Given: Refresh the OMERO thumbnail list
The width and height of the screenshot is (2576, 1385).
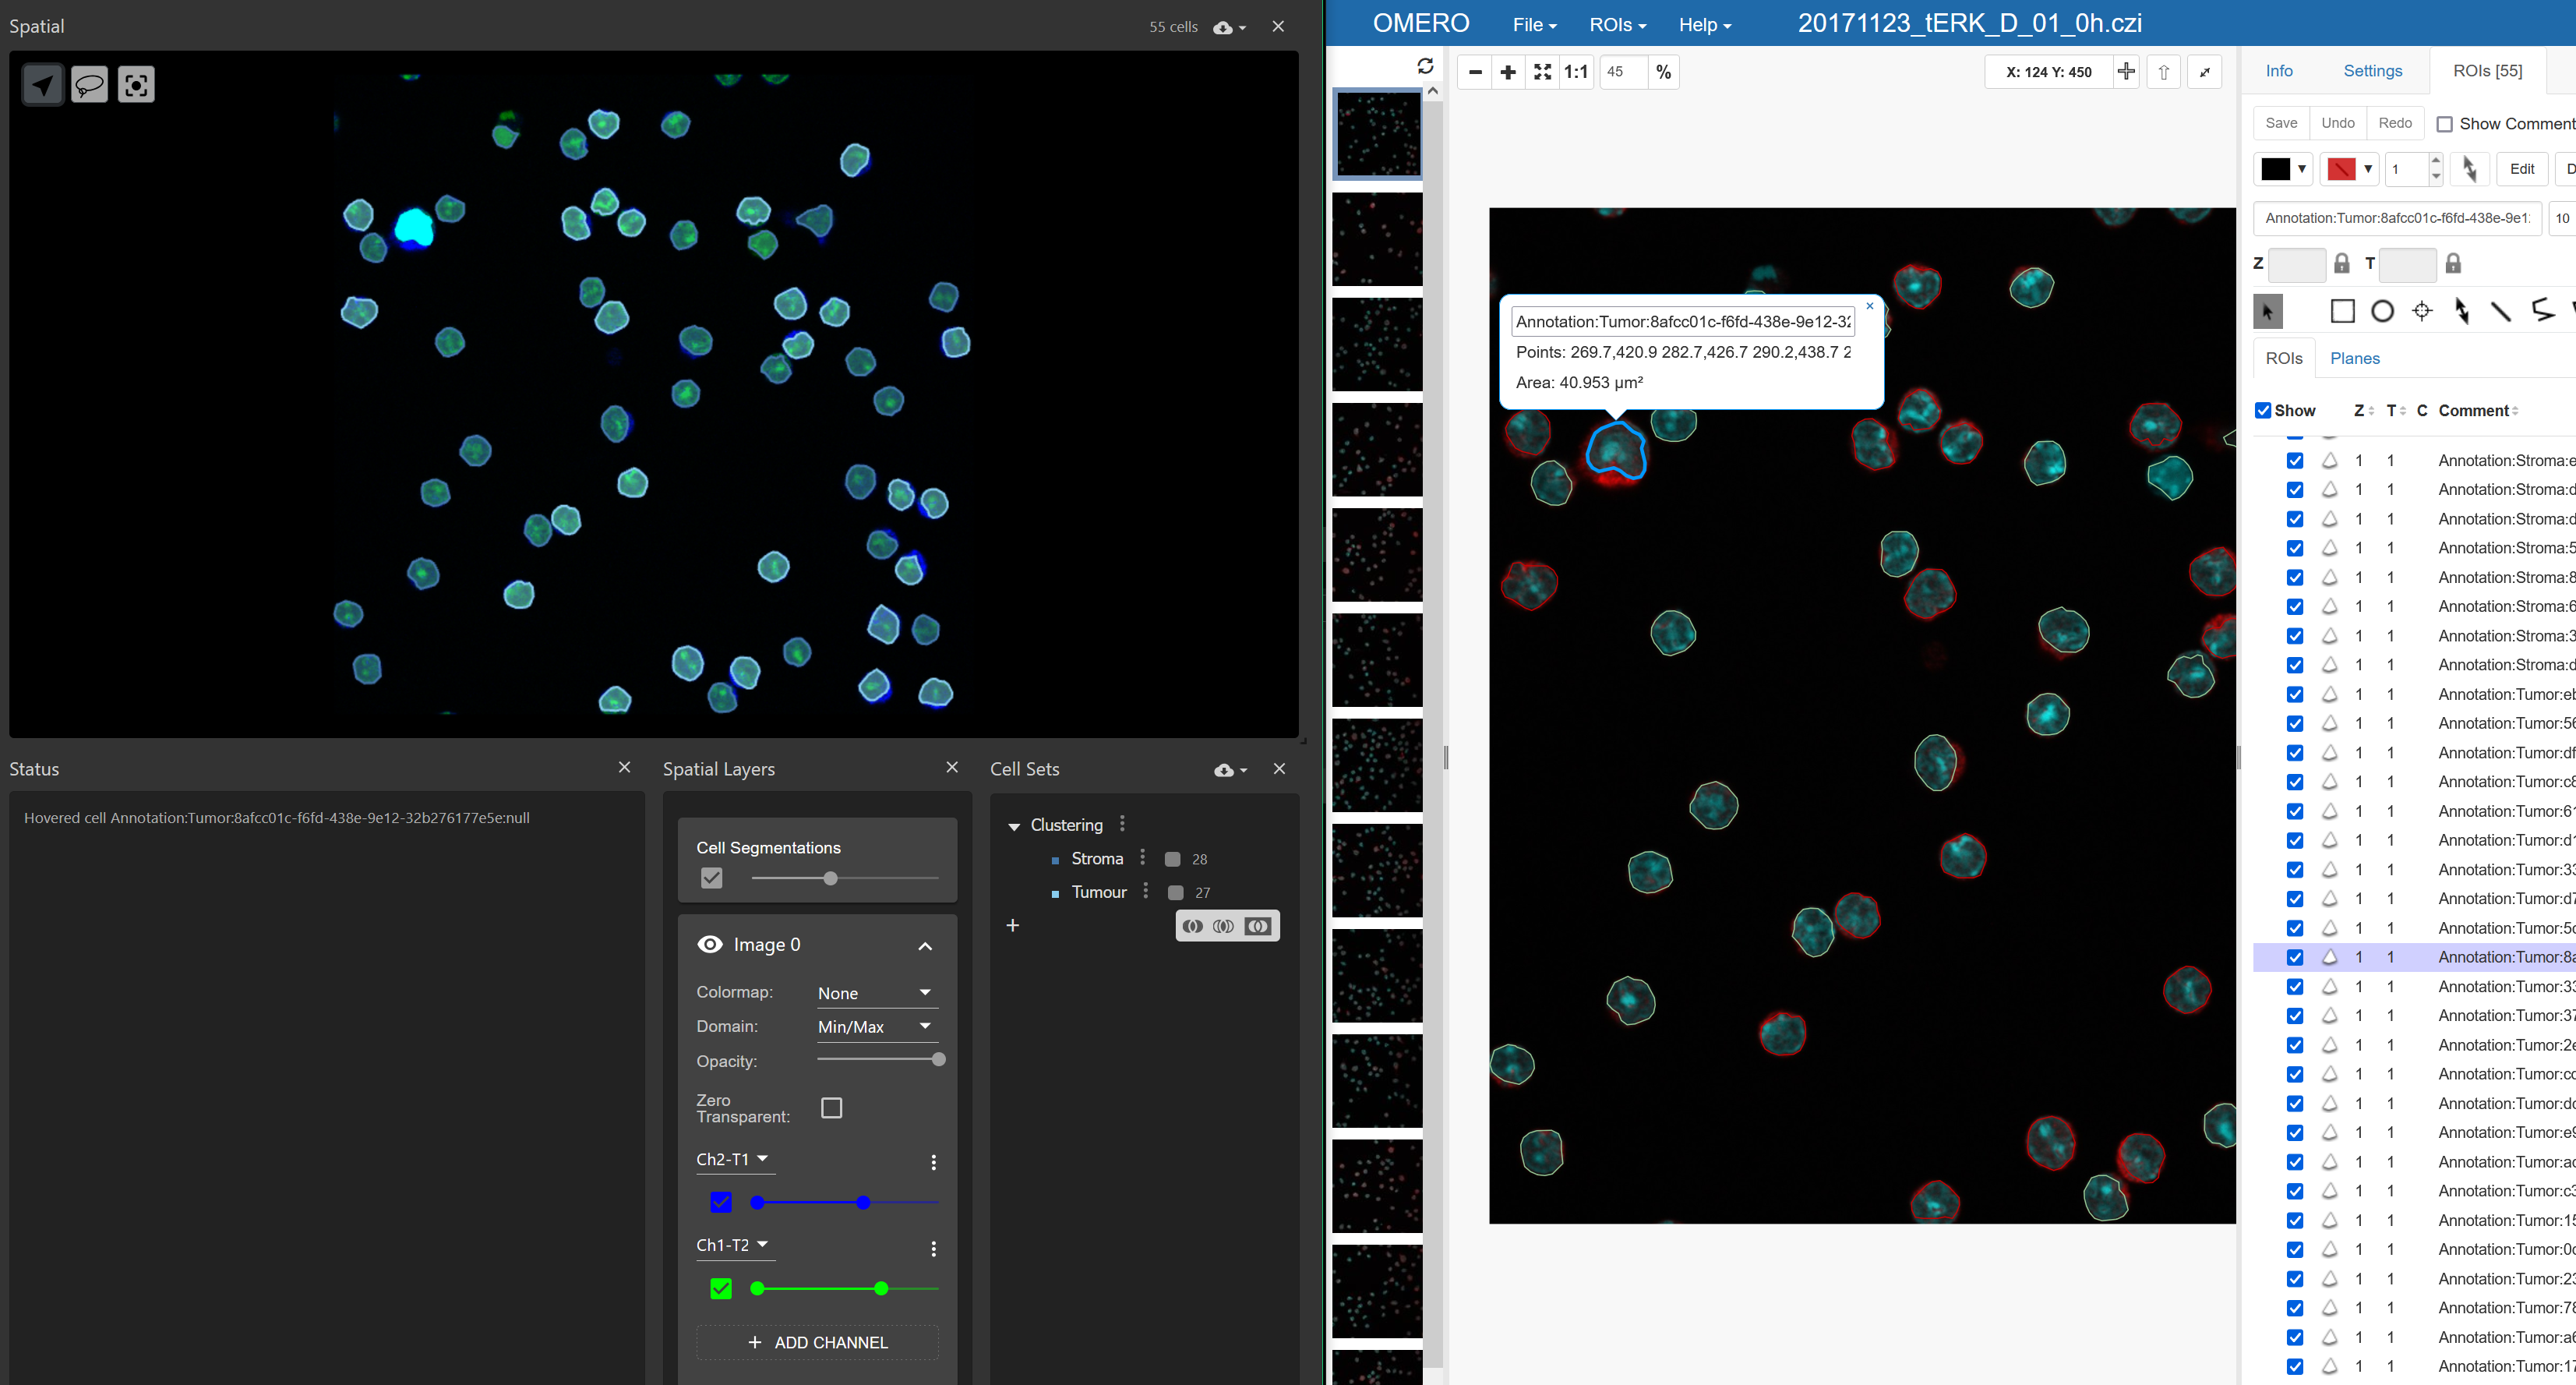Looking at the screenshot, I should pyautogui.click(x=1425, y=66).
